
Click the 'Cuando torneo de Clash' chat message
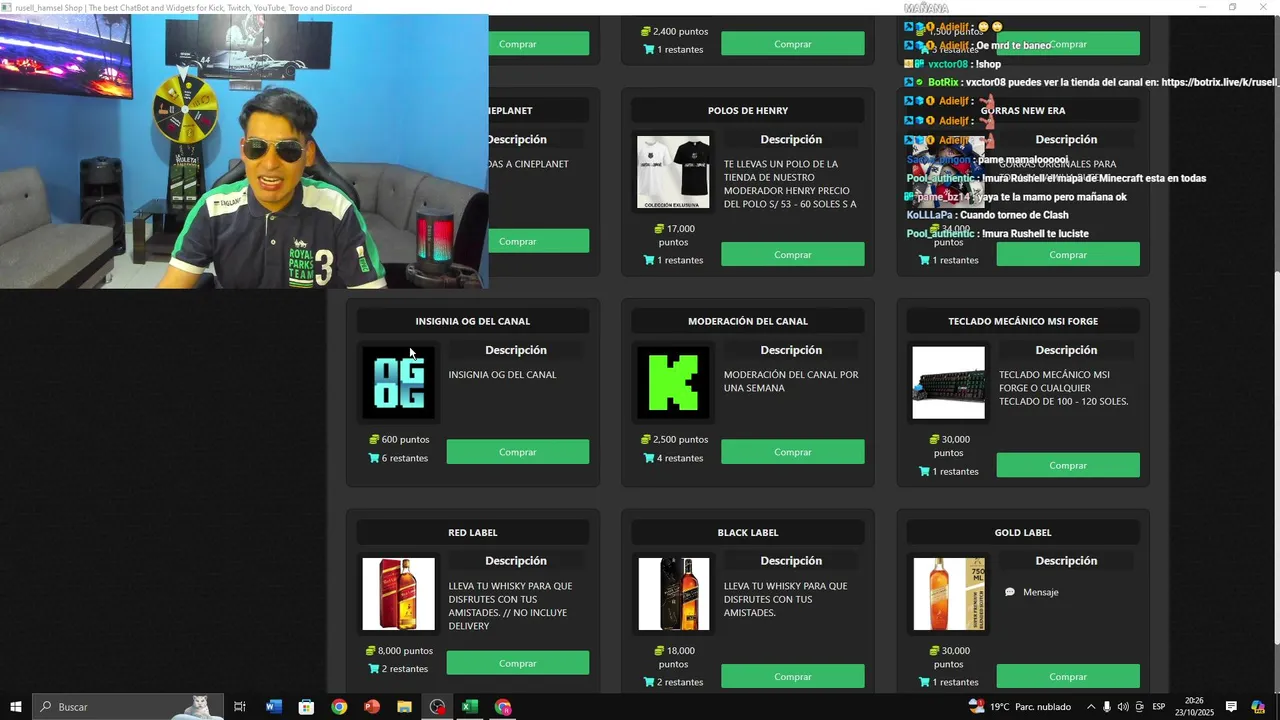coord(1014,215)
